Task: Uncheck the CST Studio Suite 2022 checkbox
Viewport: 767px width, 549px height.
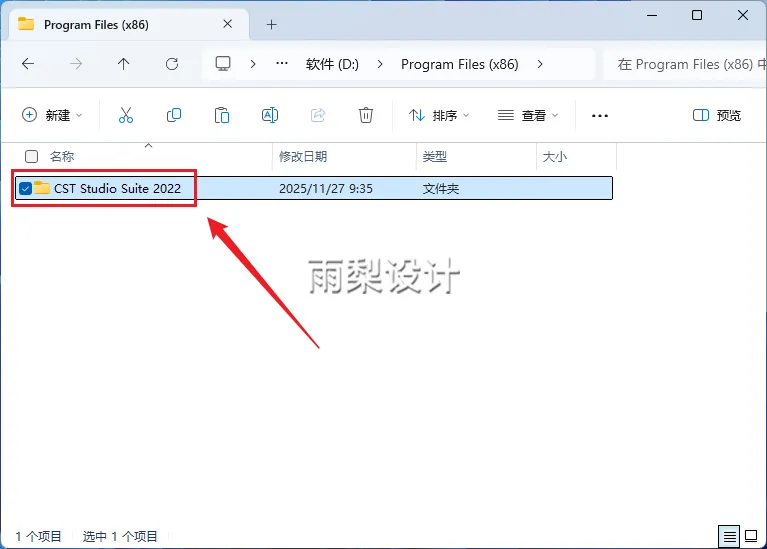Action: click(x=25, y=188)
